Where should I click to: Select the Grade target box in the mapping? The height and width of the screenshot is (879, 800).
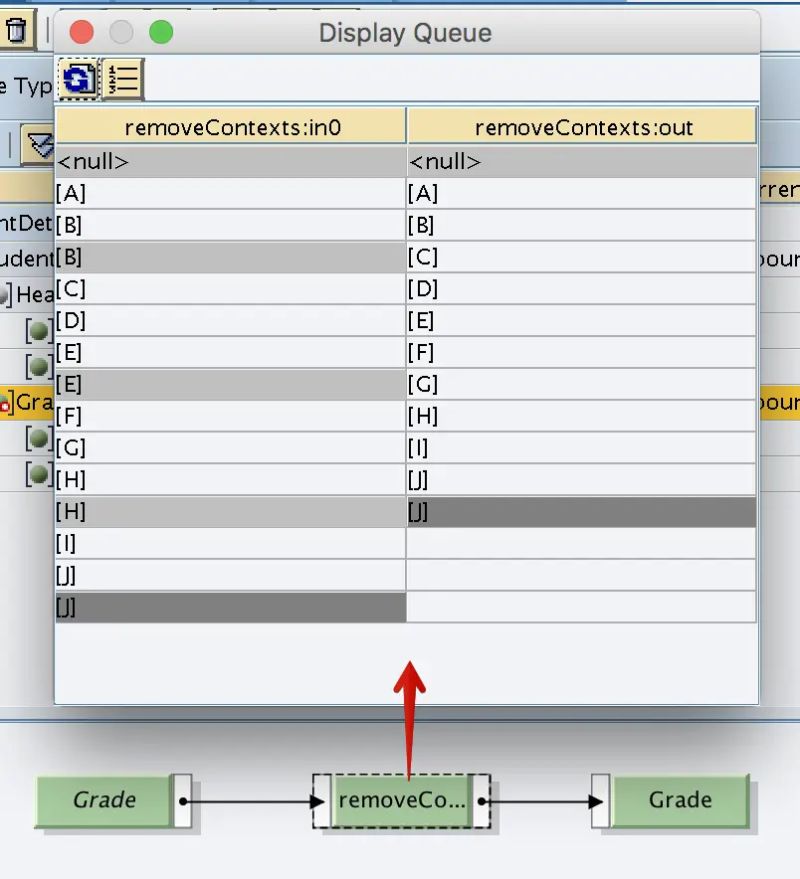coord(680,800)
